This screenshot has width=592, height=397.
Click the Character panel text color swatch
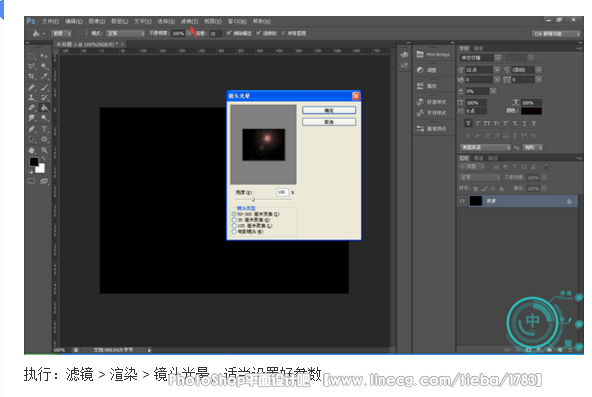531,111
